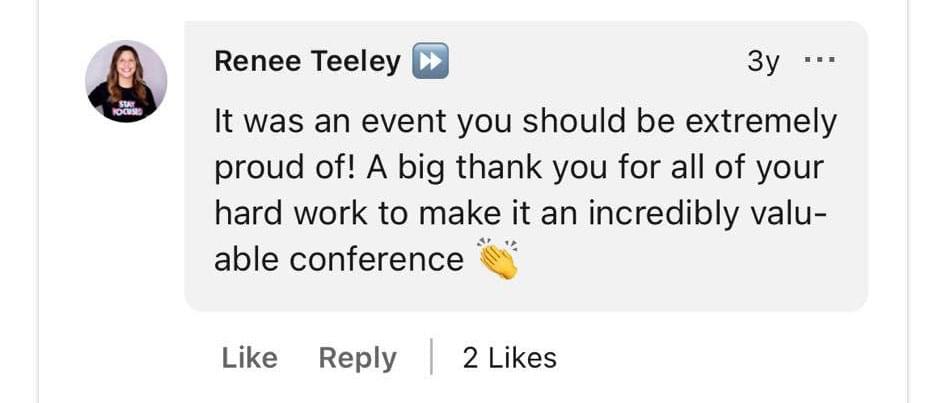View who gave the 2 Likes
The image size is (946, 403).
coord(510,358)
